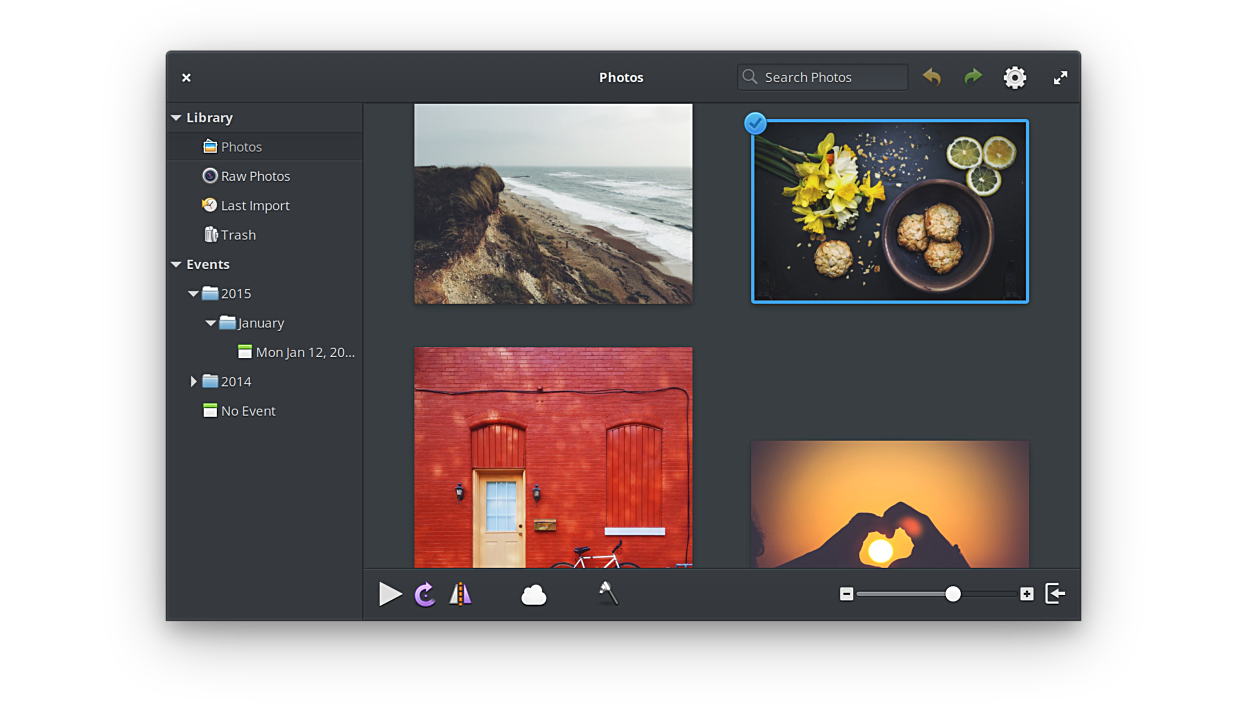Uncheck the blue checkmark on the cookies photo
1248x702 pixels.
click(756, 123)
